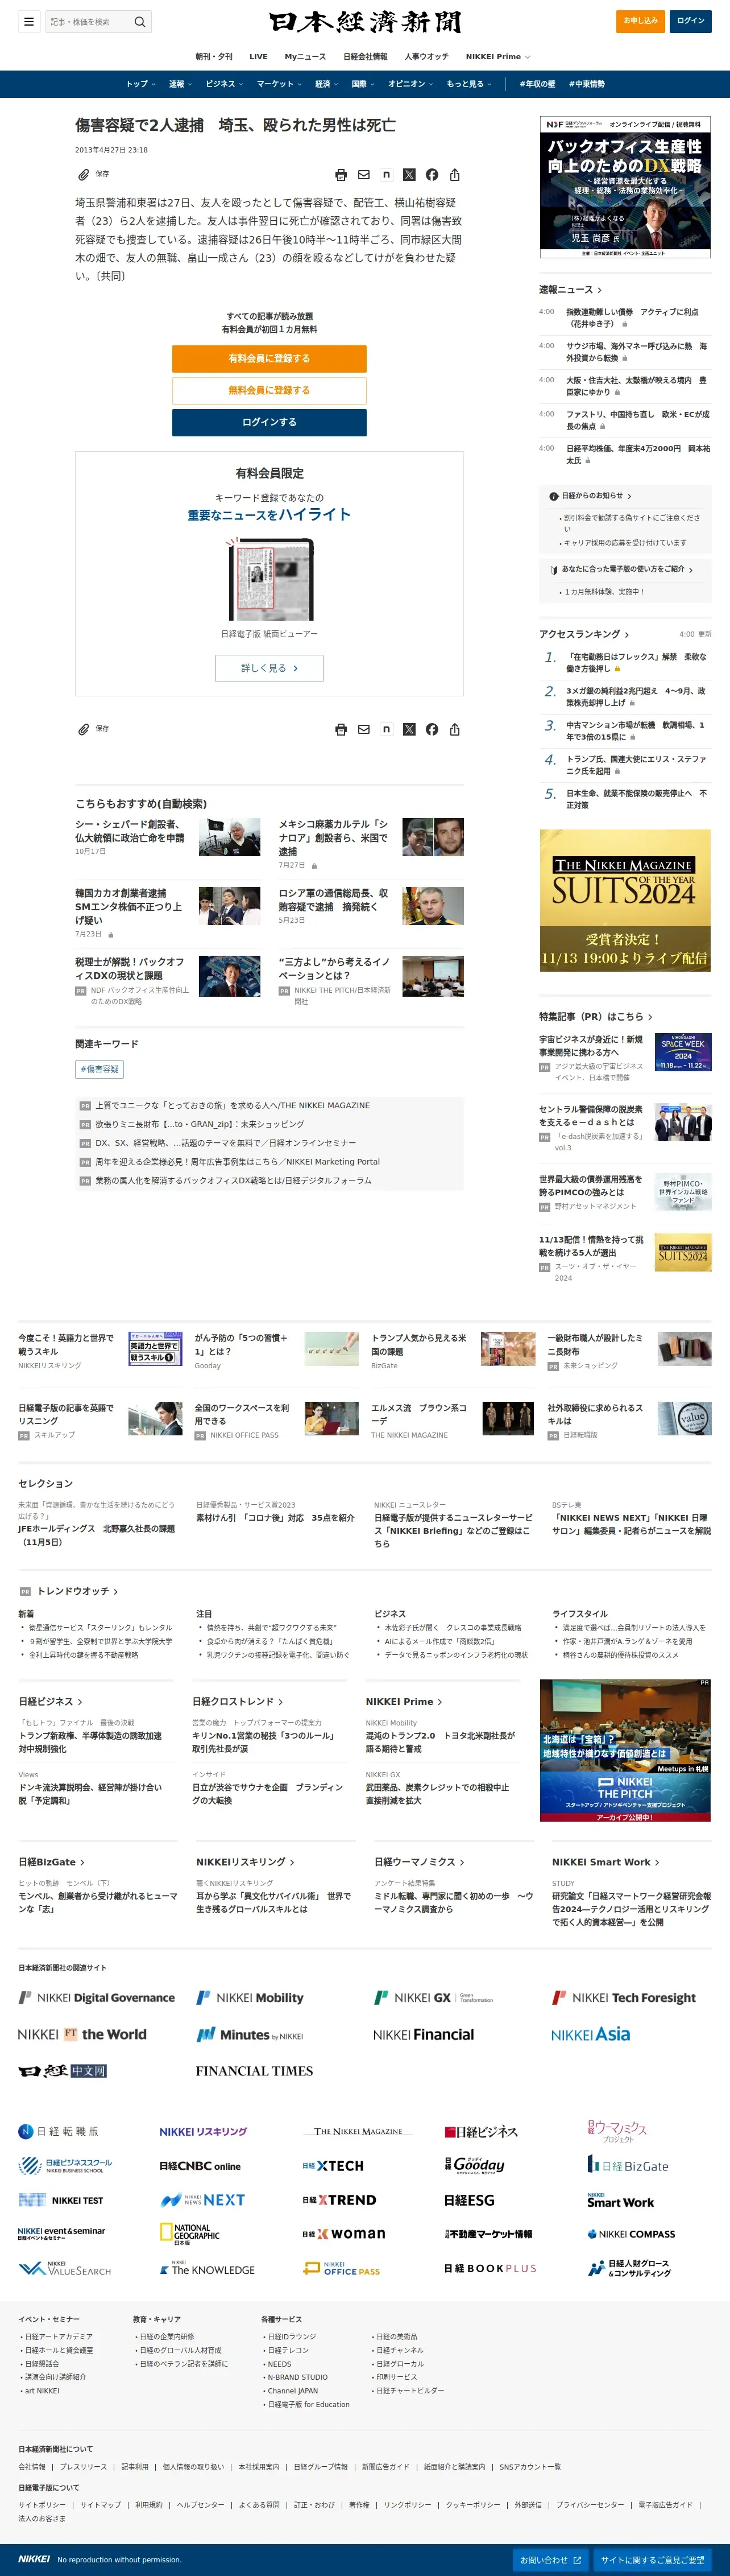Click the Facebook icon below the paywall box

click(432, 730)
